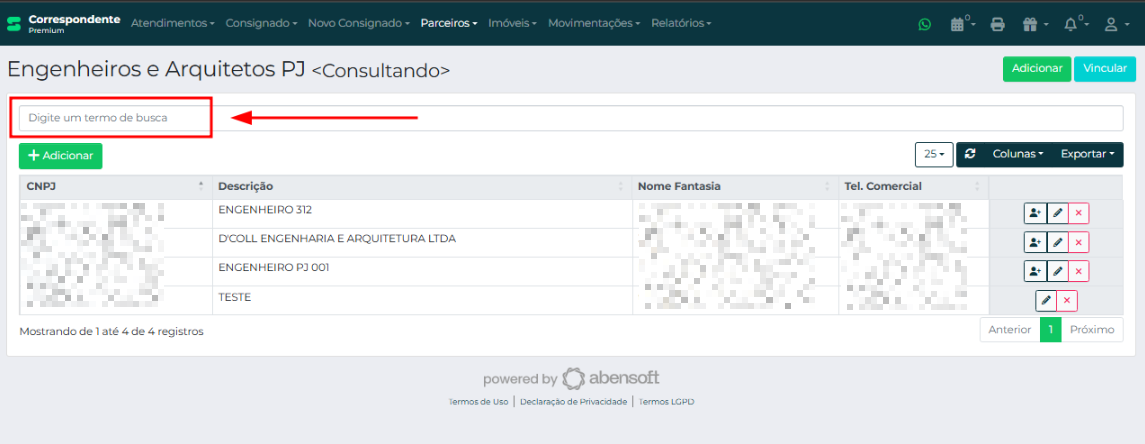Open the Colunas dropdown
This screenshot has height=444, width=1145.
tap(1017, 155)
